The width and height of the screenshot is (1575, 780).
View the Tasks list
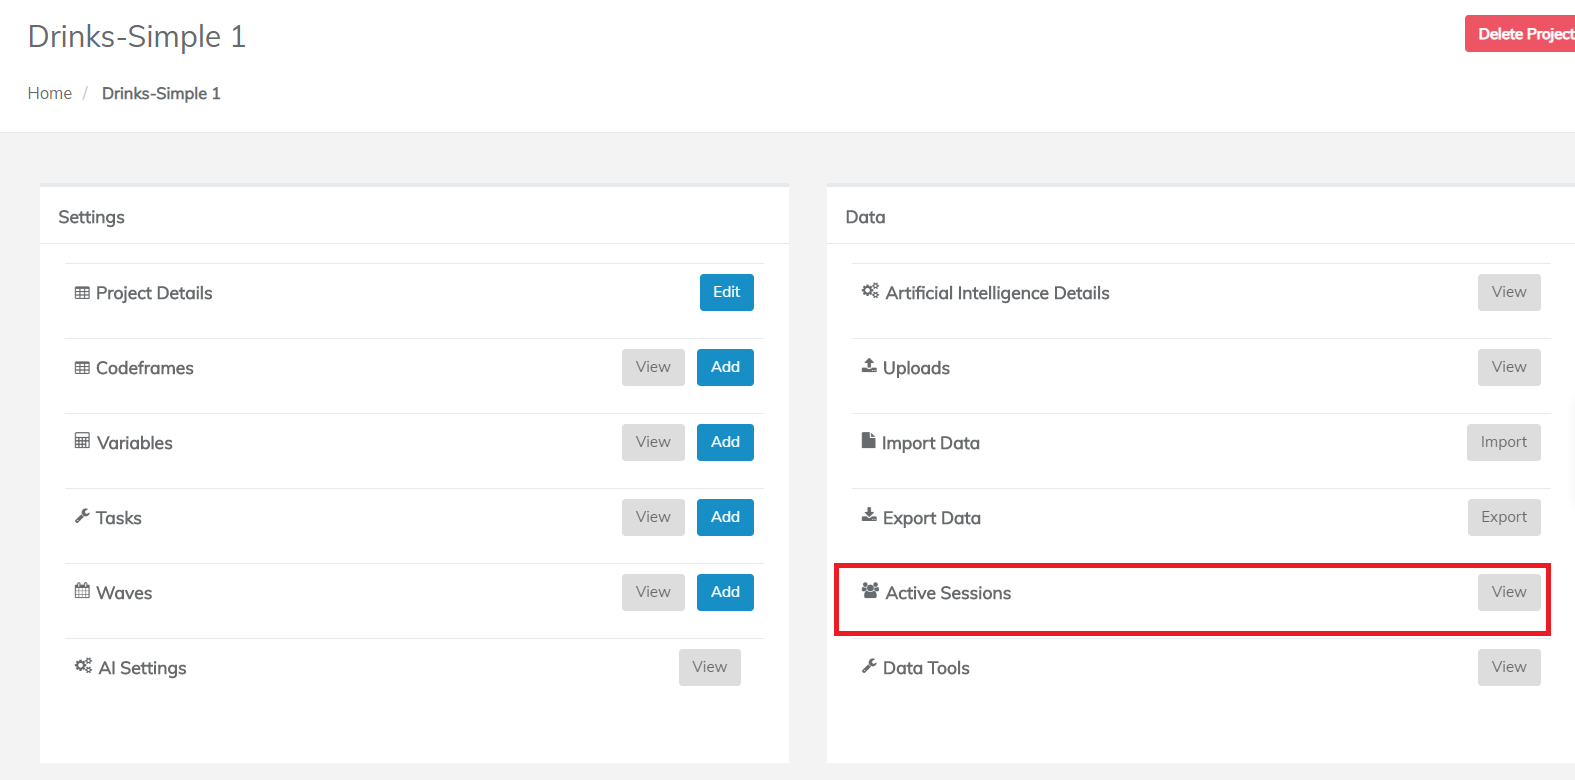coord(653,517)
